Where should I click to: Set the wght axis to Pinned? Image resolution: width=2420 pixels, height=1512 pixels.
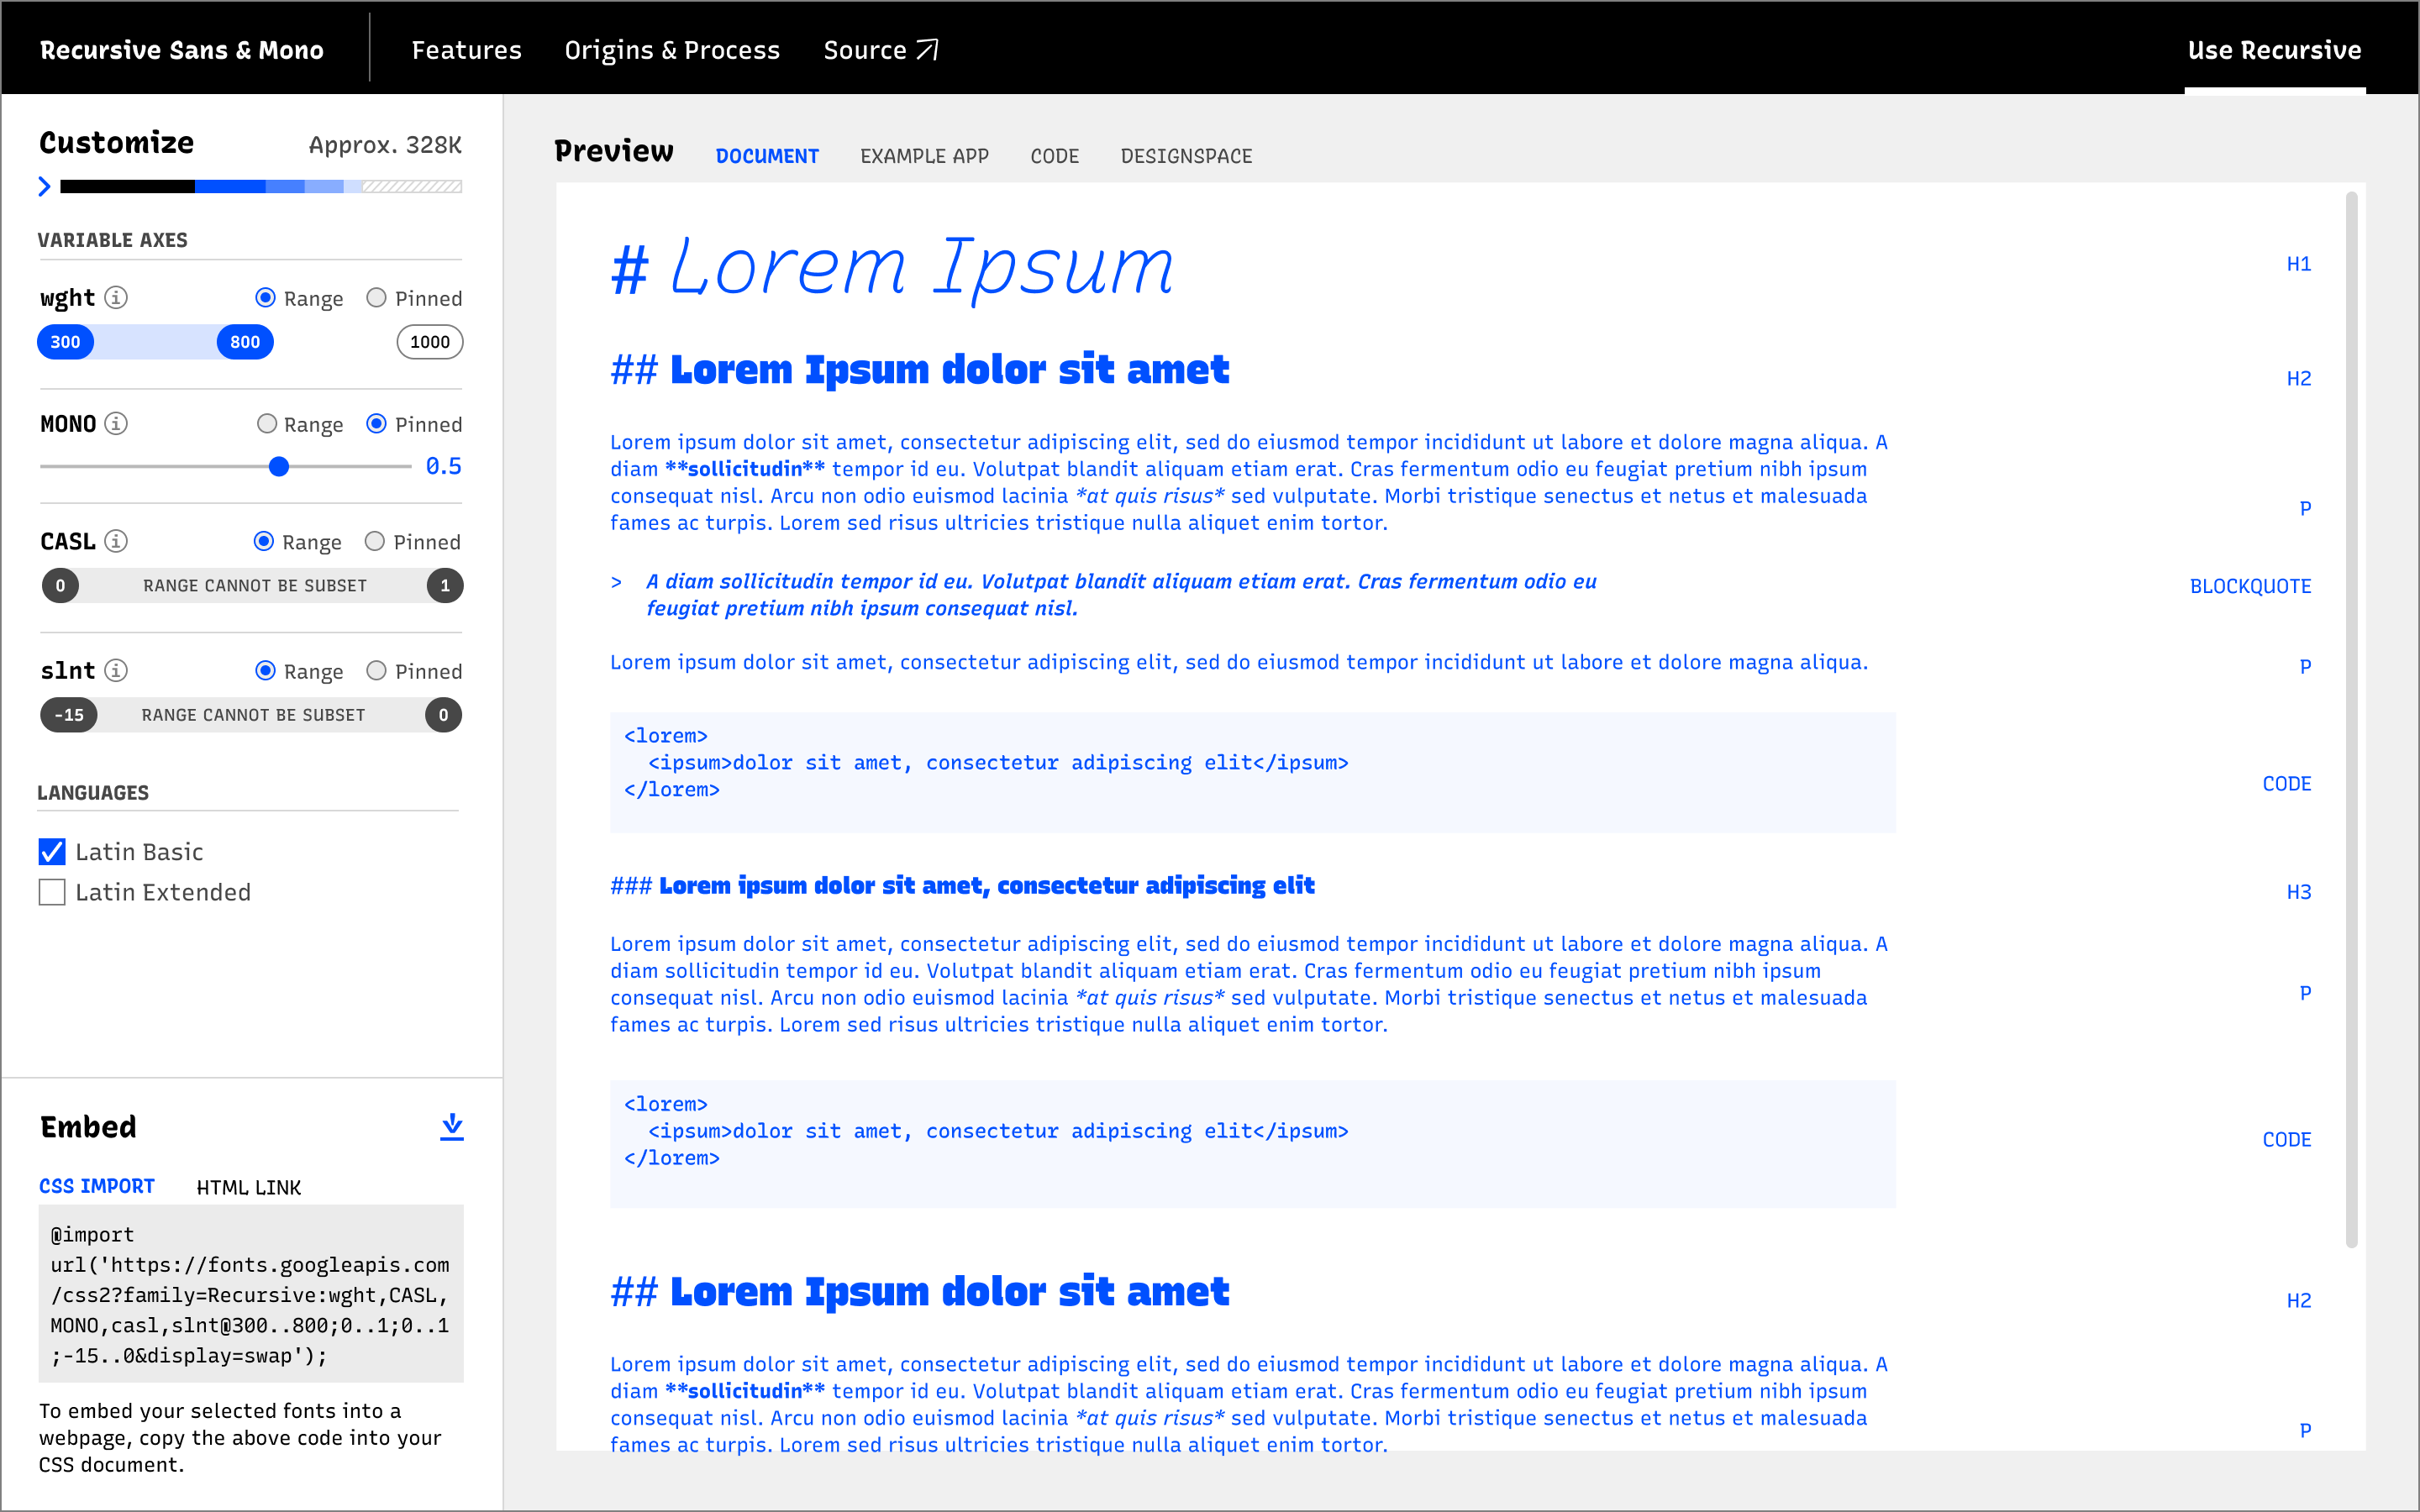[x=377, y=297]
